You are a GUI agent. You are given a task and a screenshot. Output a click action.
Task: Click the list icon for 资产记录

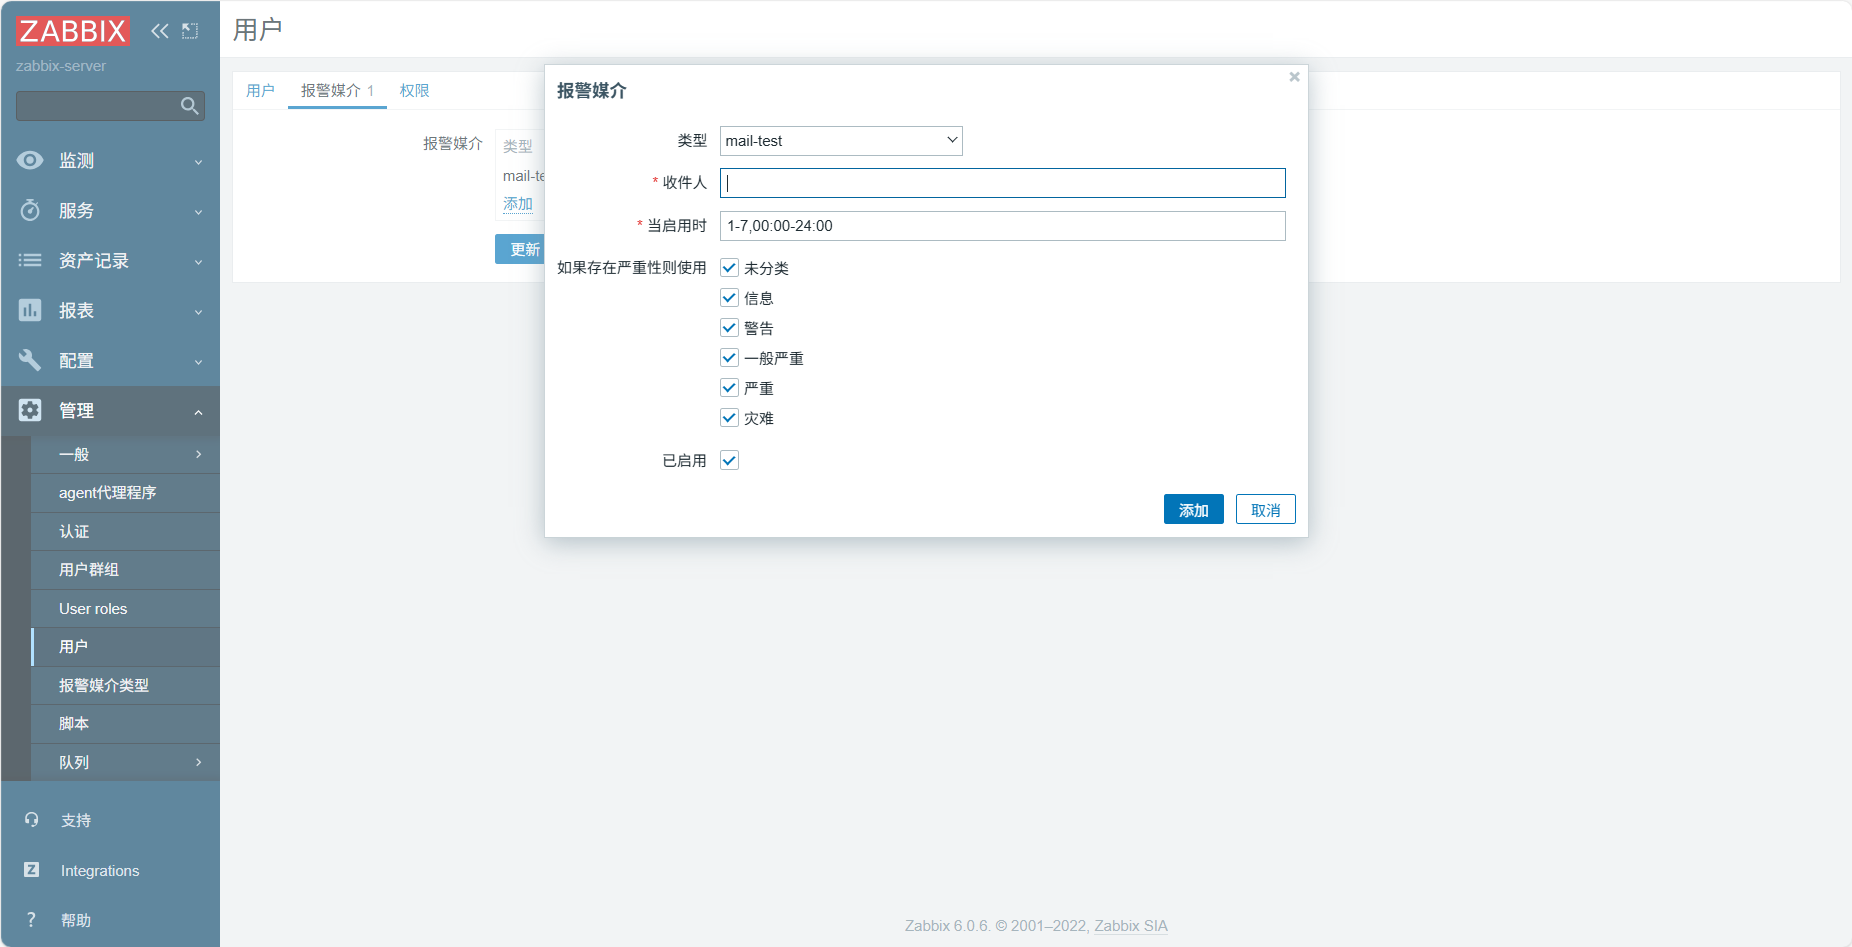coord(30,260)
